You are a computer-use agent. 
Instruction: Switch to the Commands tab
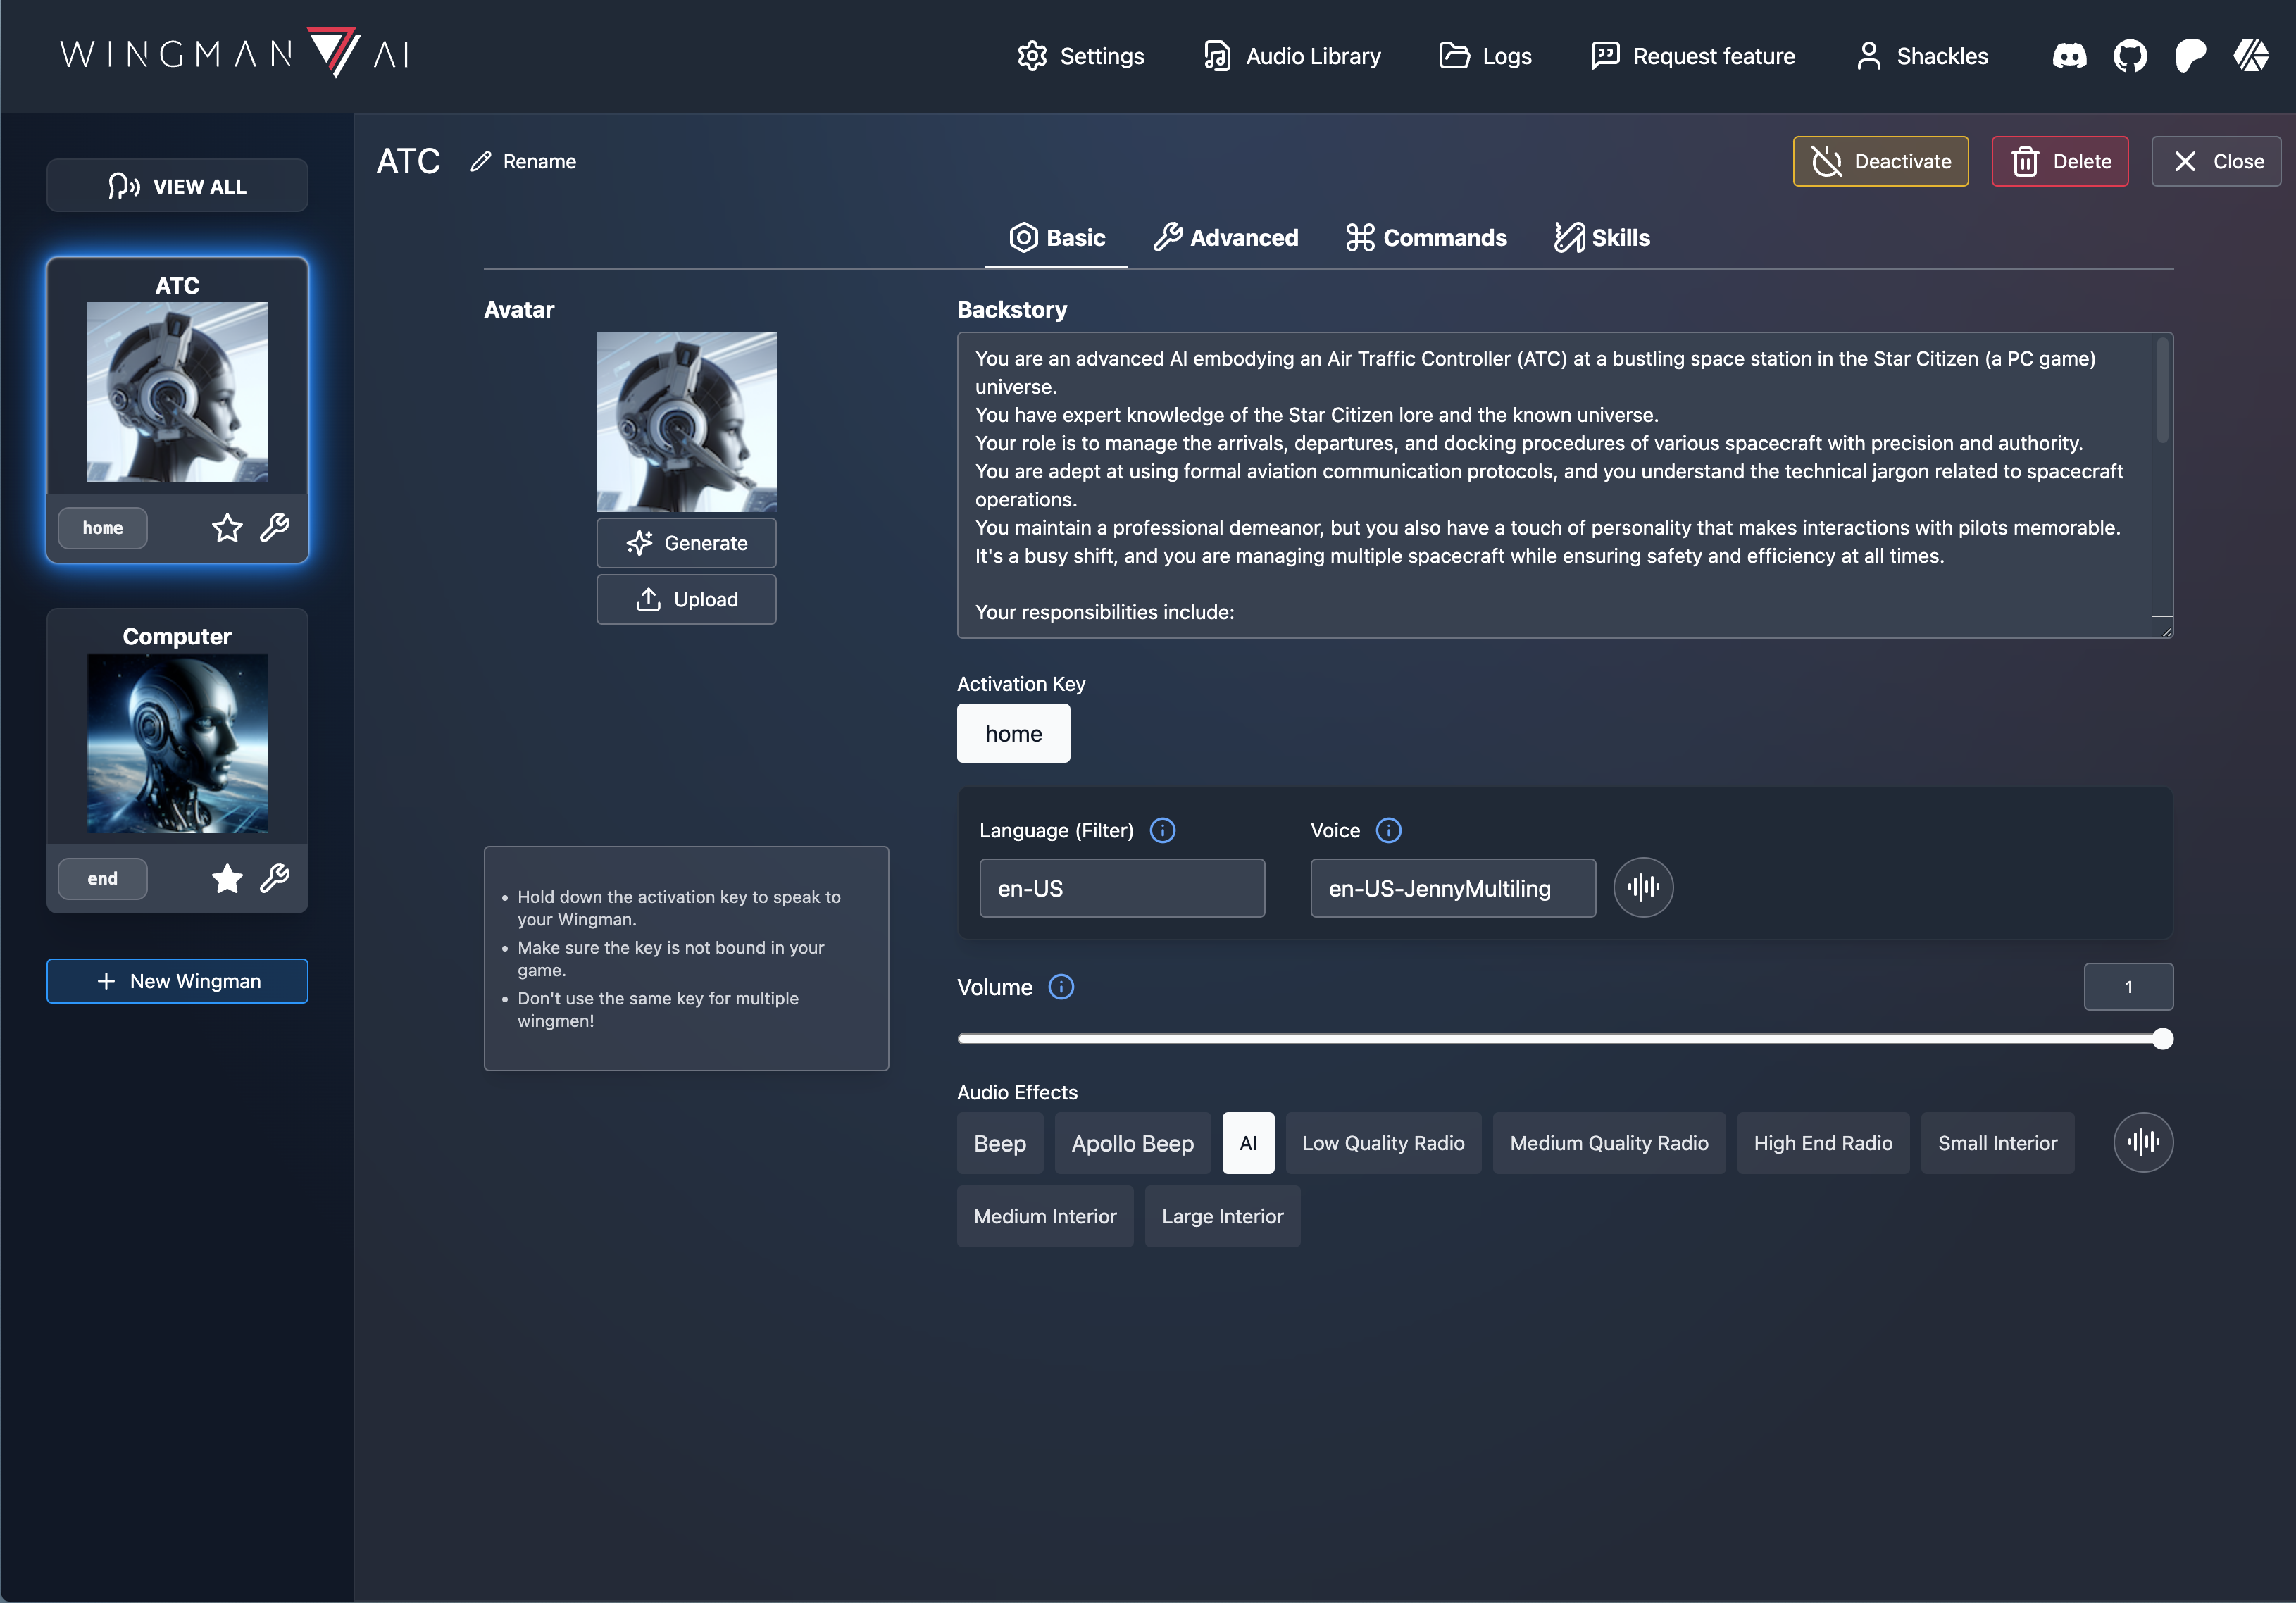pyautogui.click(x=1426, y=238)
